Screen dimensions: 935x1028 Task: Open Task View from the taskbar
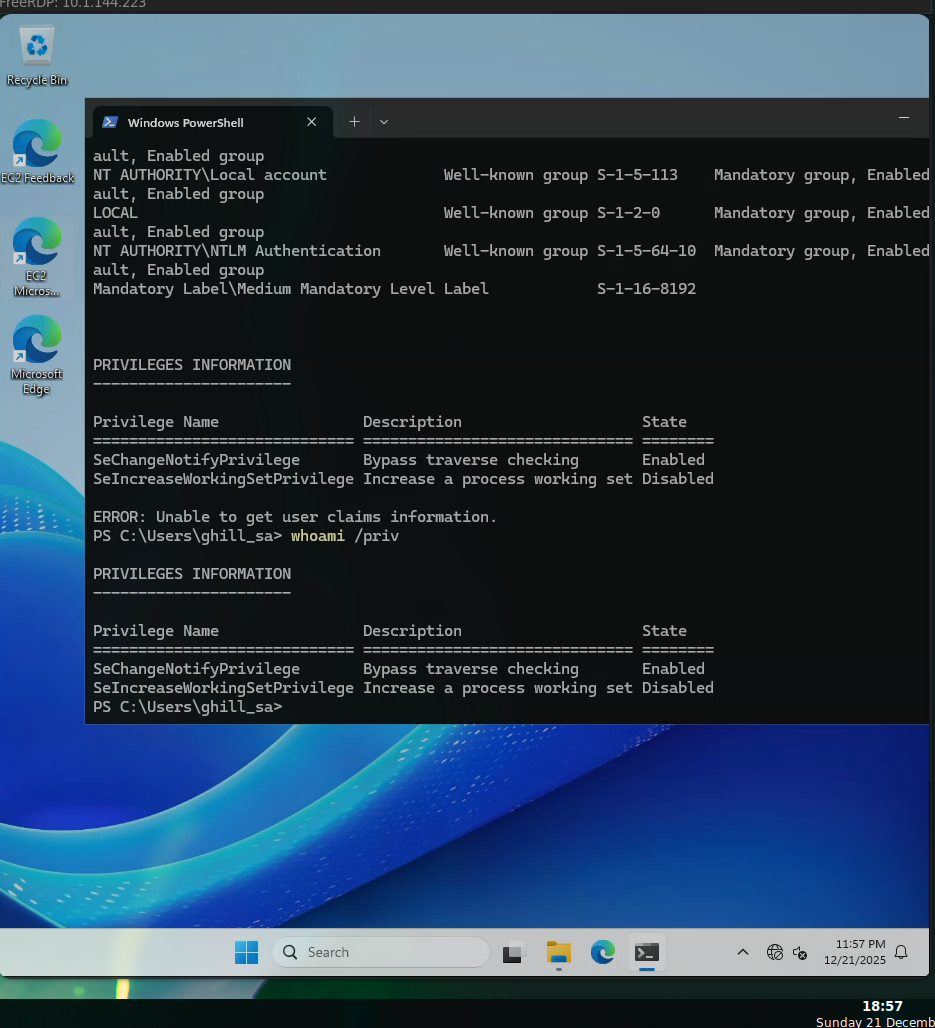click(x=514, y=953)
